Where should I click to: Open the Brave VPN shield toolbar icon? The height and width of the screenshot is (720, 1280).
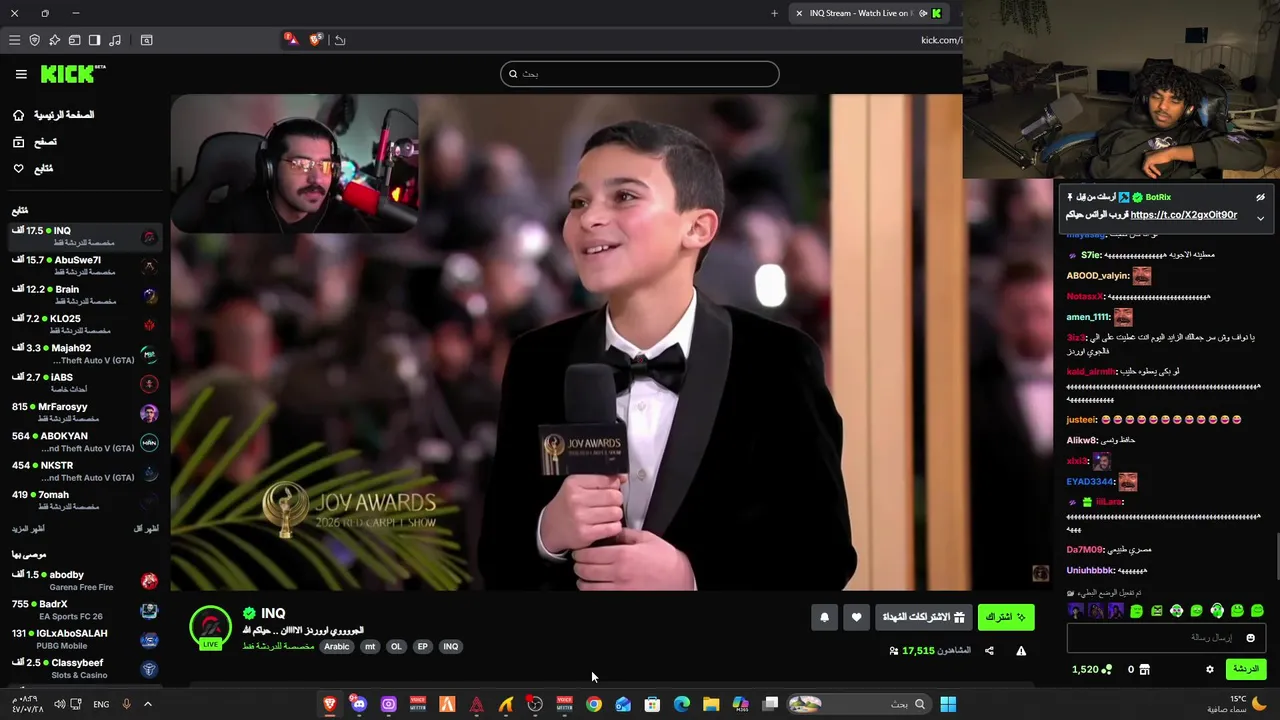[34, 40]
